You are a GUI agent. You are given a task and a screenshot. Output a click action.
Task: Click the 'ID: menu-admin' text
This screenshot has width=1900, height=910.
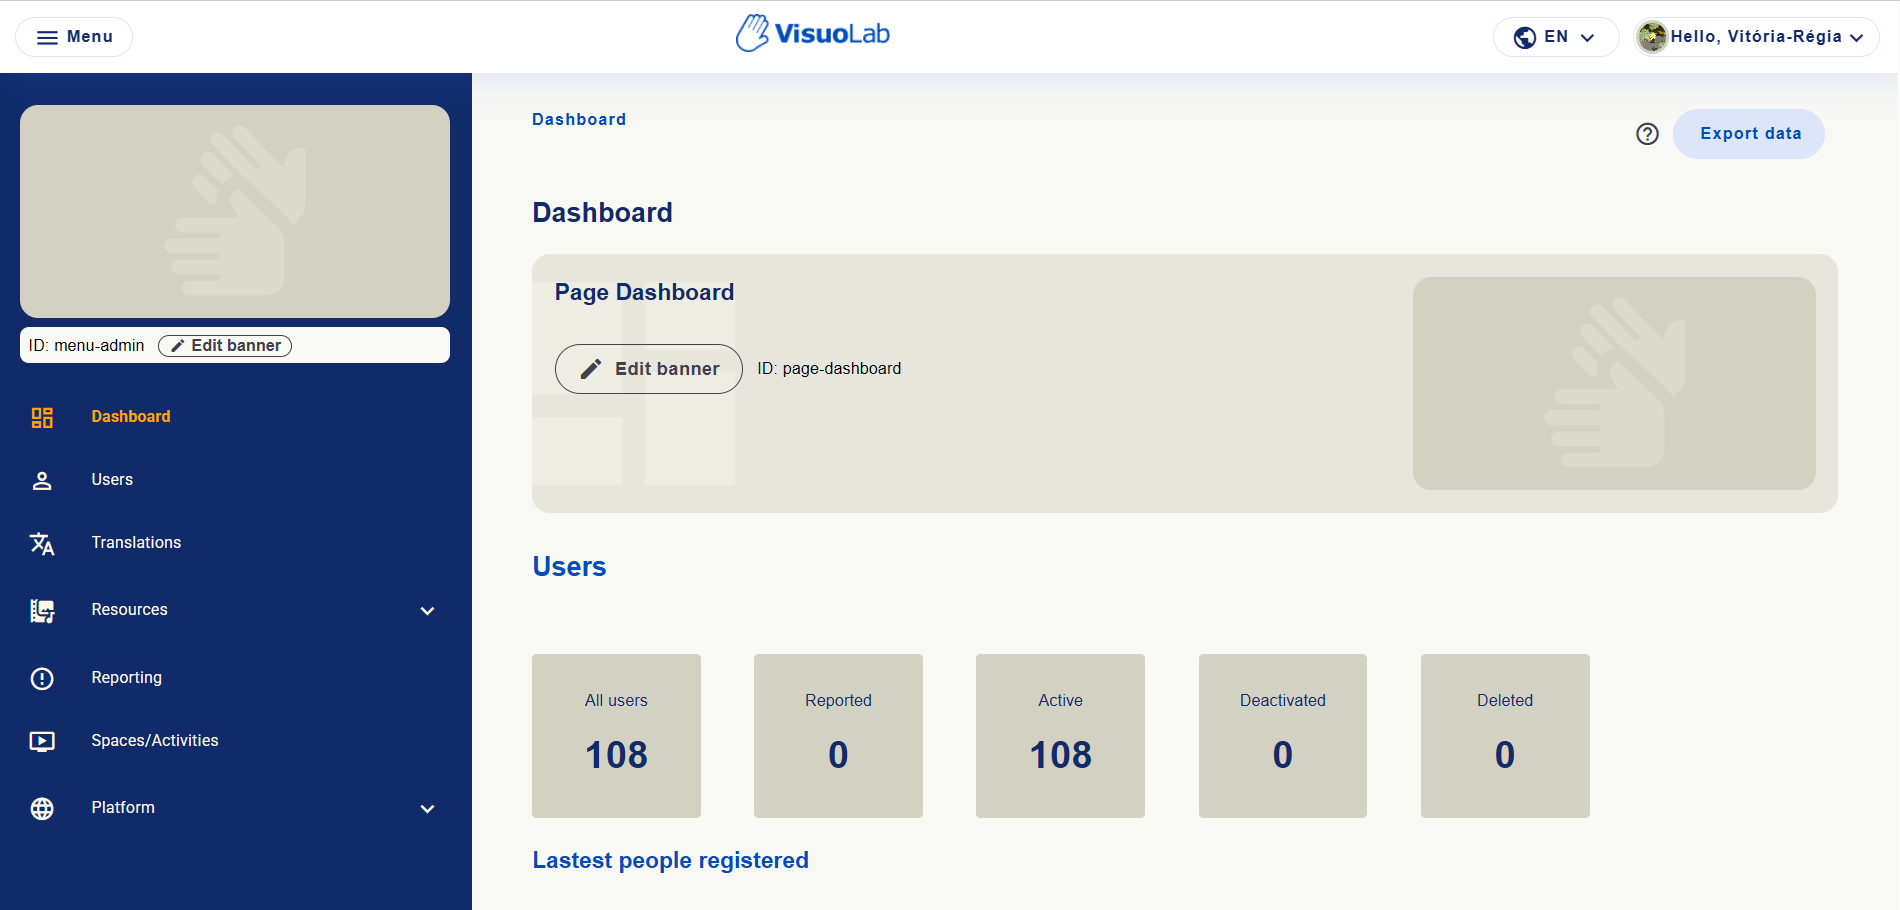coord(86,346)
